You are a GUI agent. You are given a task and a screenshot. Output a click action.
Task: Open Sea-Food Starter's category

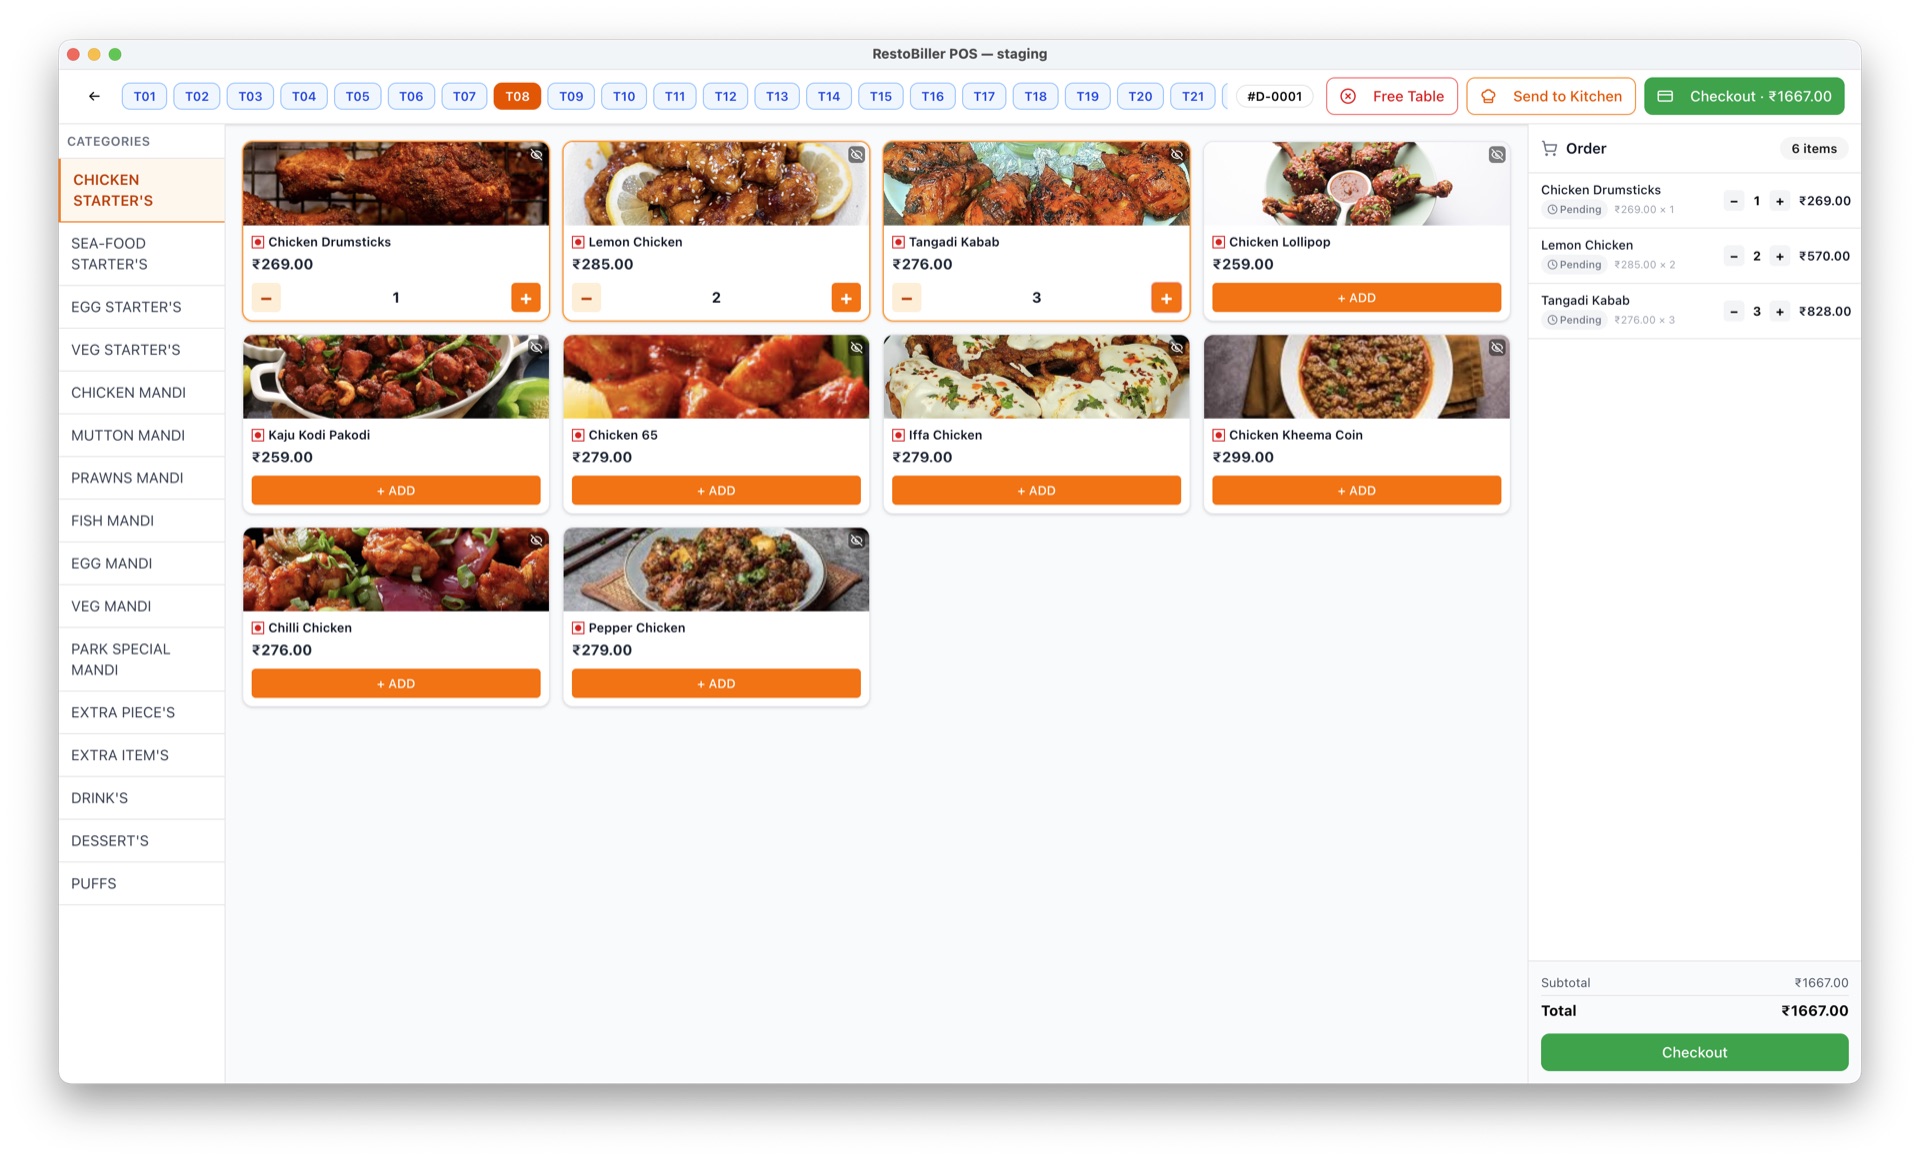coord(142,254)
